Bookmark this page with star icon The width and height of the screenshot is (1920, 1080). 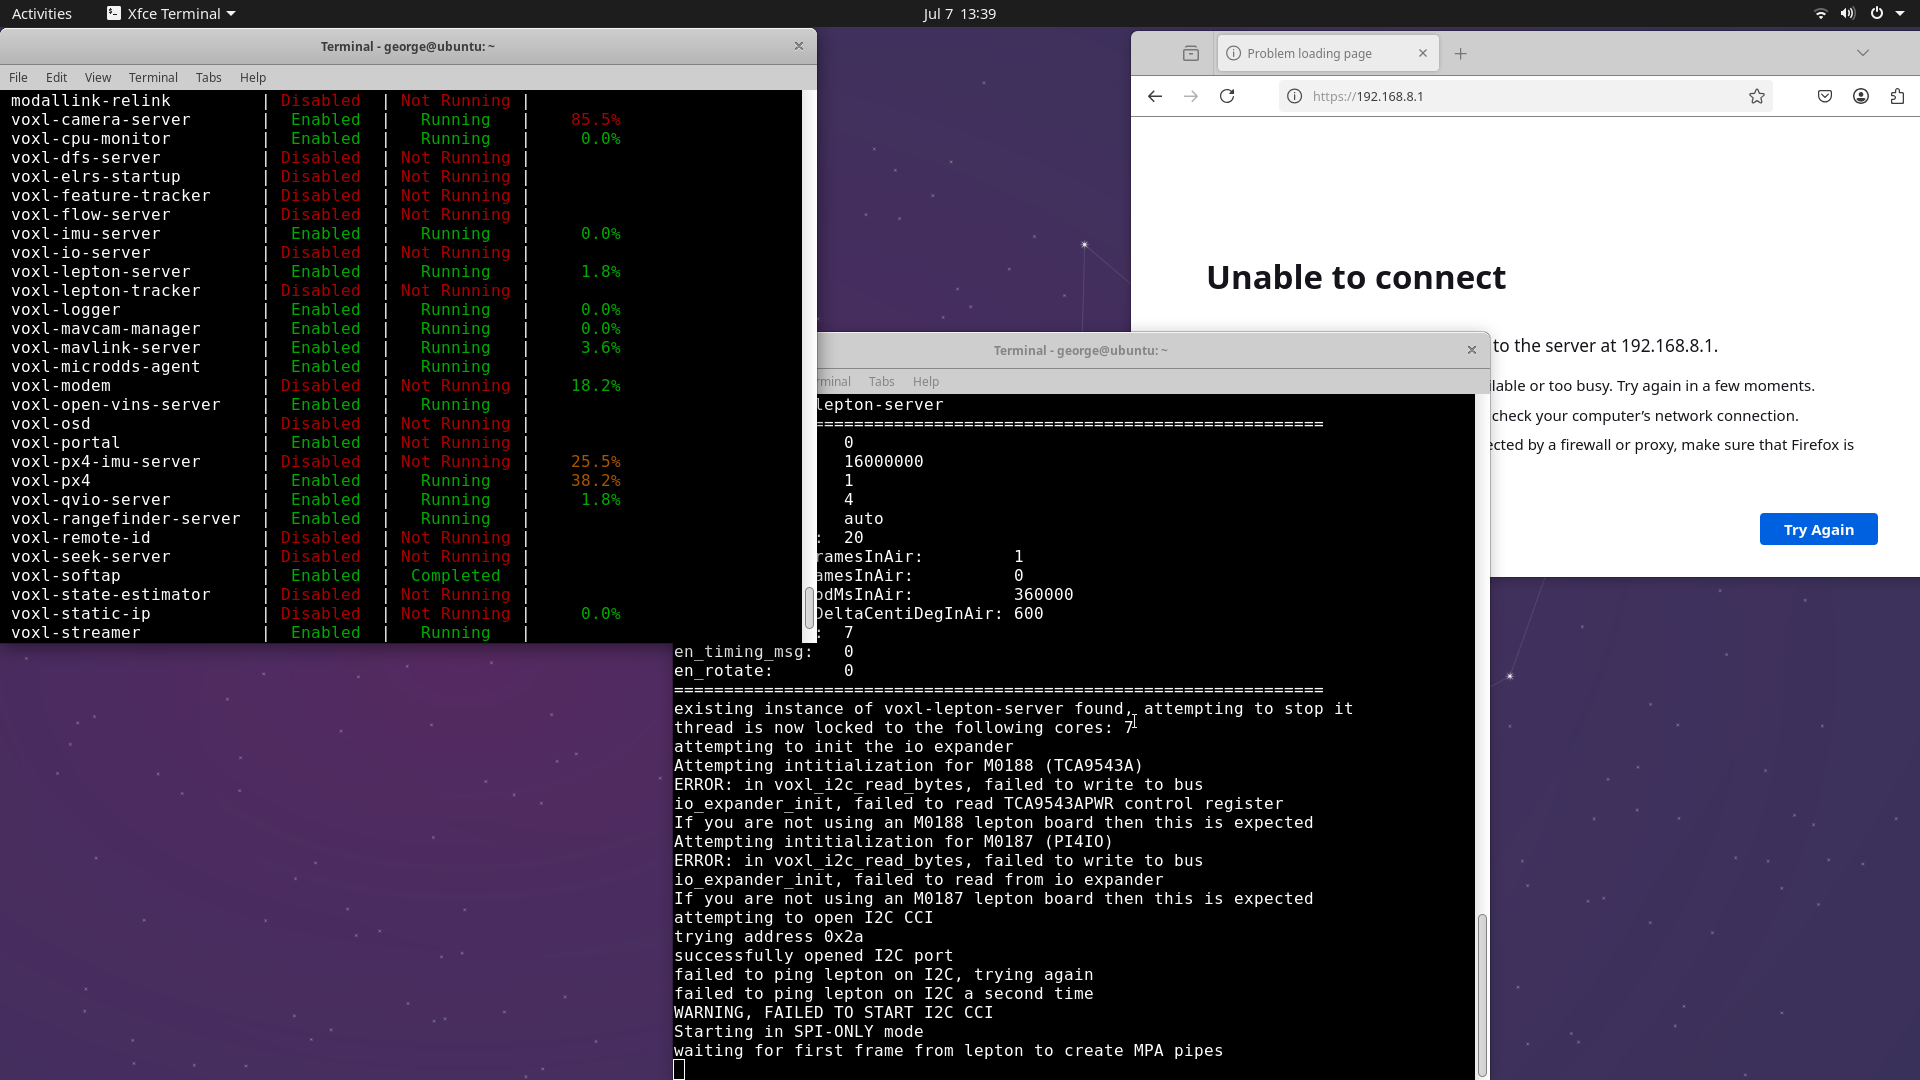click(1757, 96)
